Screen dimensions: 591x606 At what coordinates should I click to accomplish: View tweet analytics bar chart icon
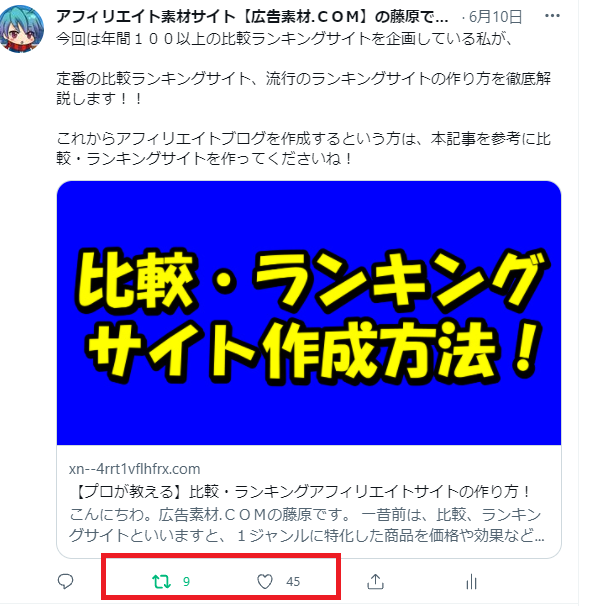[472, 581]
